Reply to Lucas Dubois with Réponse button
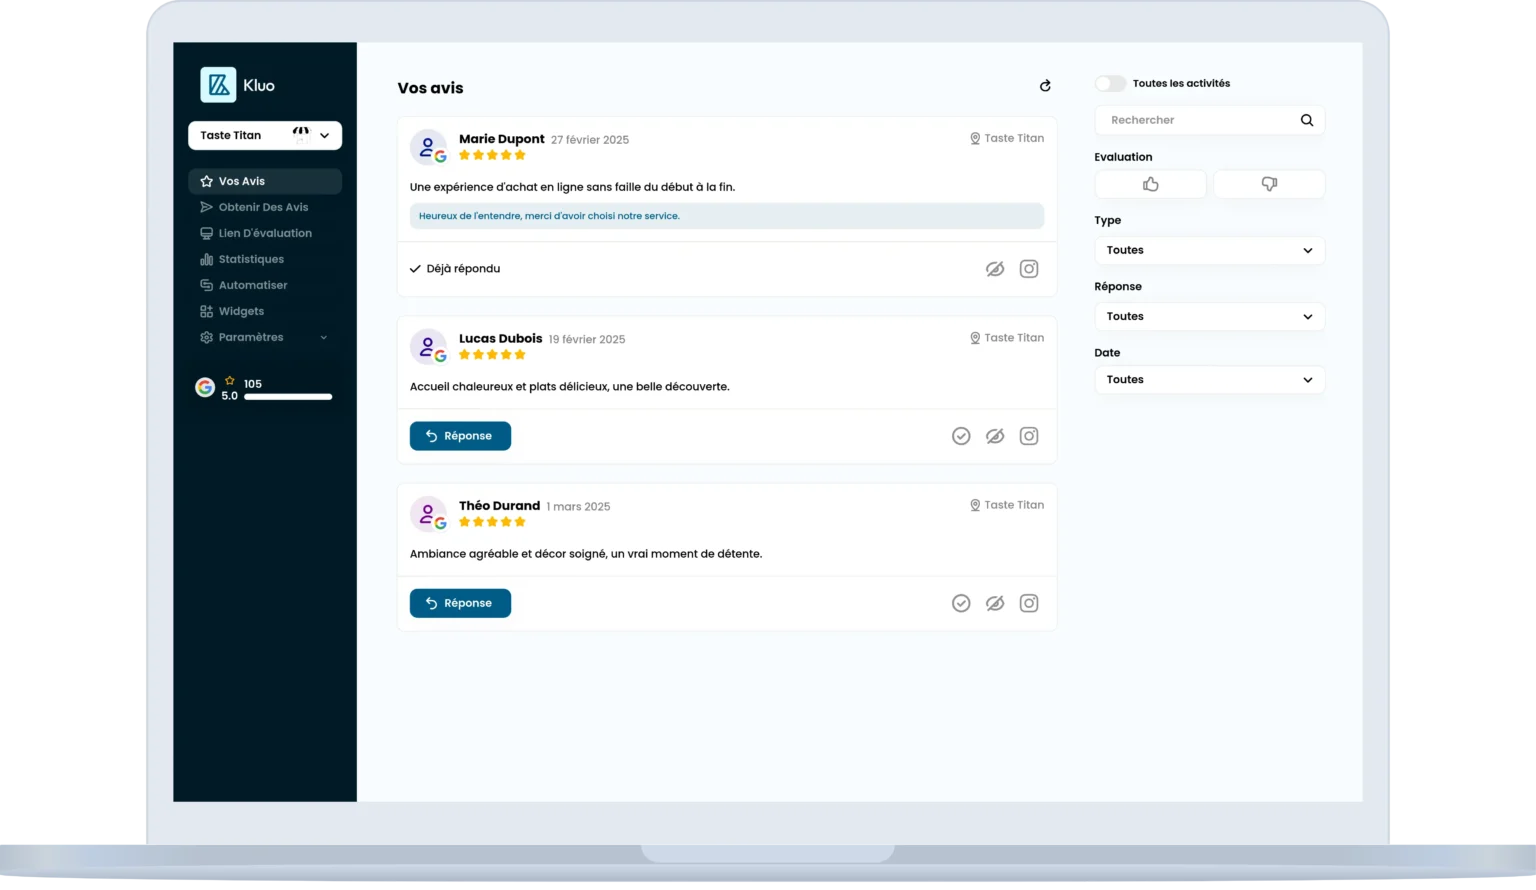Screen dimensions: 1536x890 coord(459,436)
